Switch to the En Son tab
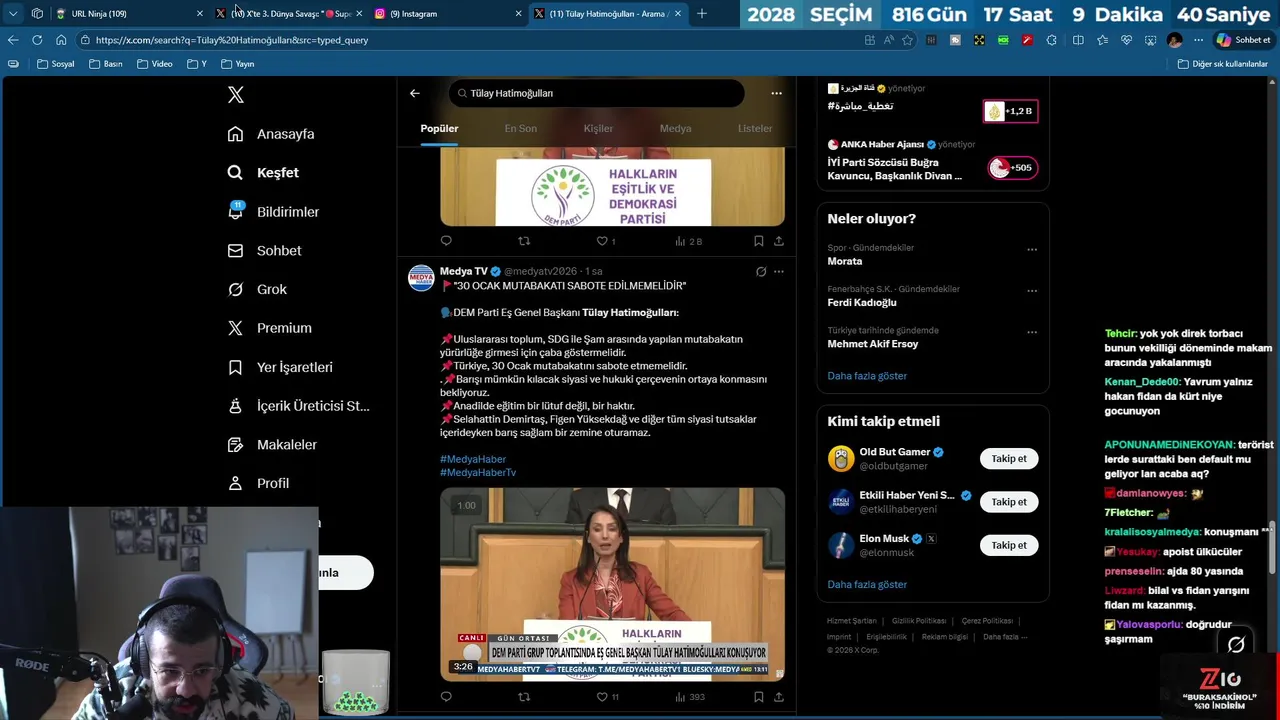1280x720 pixels. pos(520,128)
